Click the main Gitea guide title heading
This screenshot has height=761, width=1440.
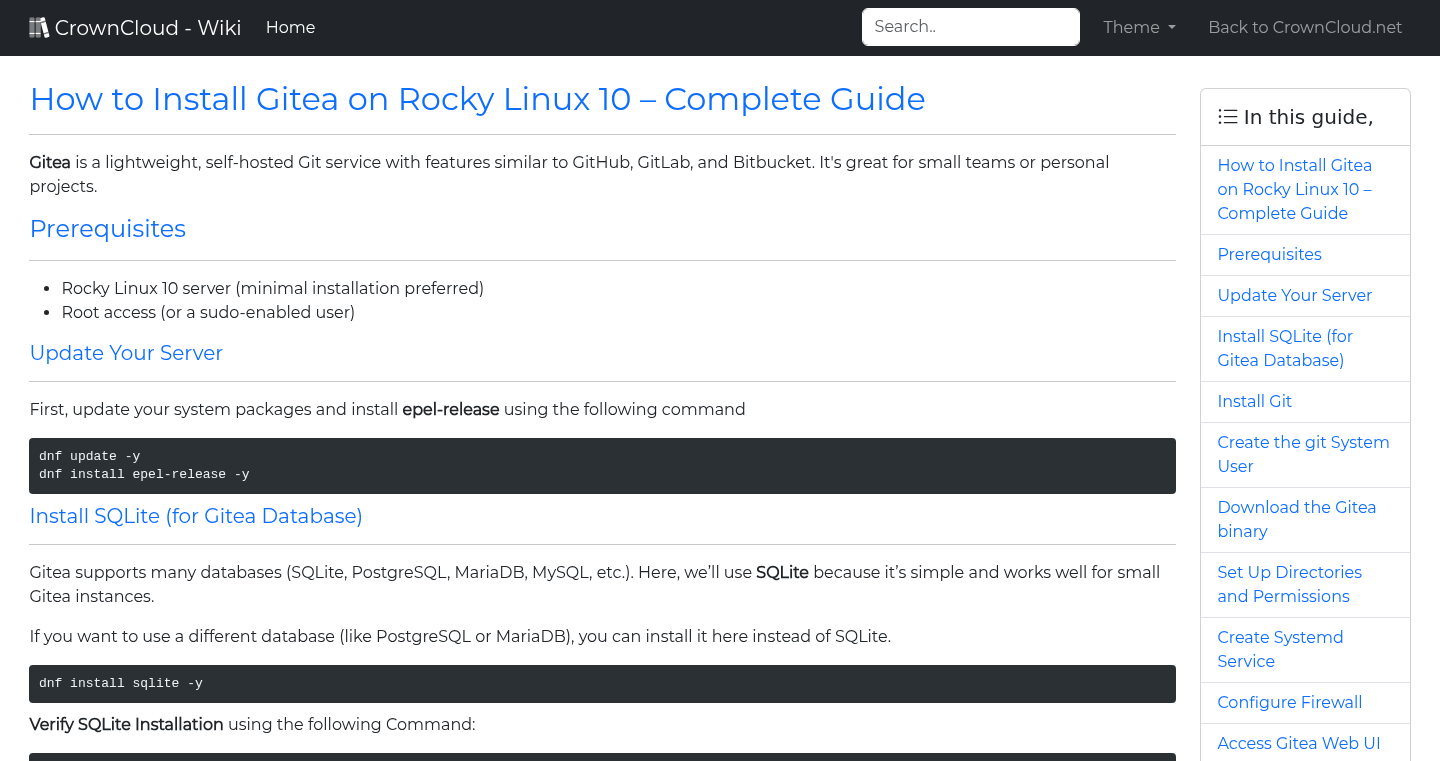pos(477,99)
